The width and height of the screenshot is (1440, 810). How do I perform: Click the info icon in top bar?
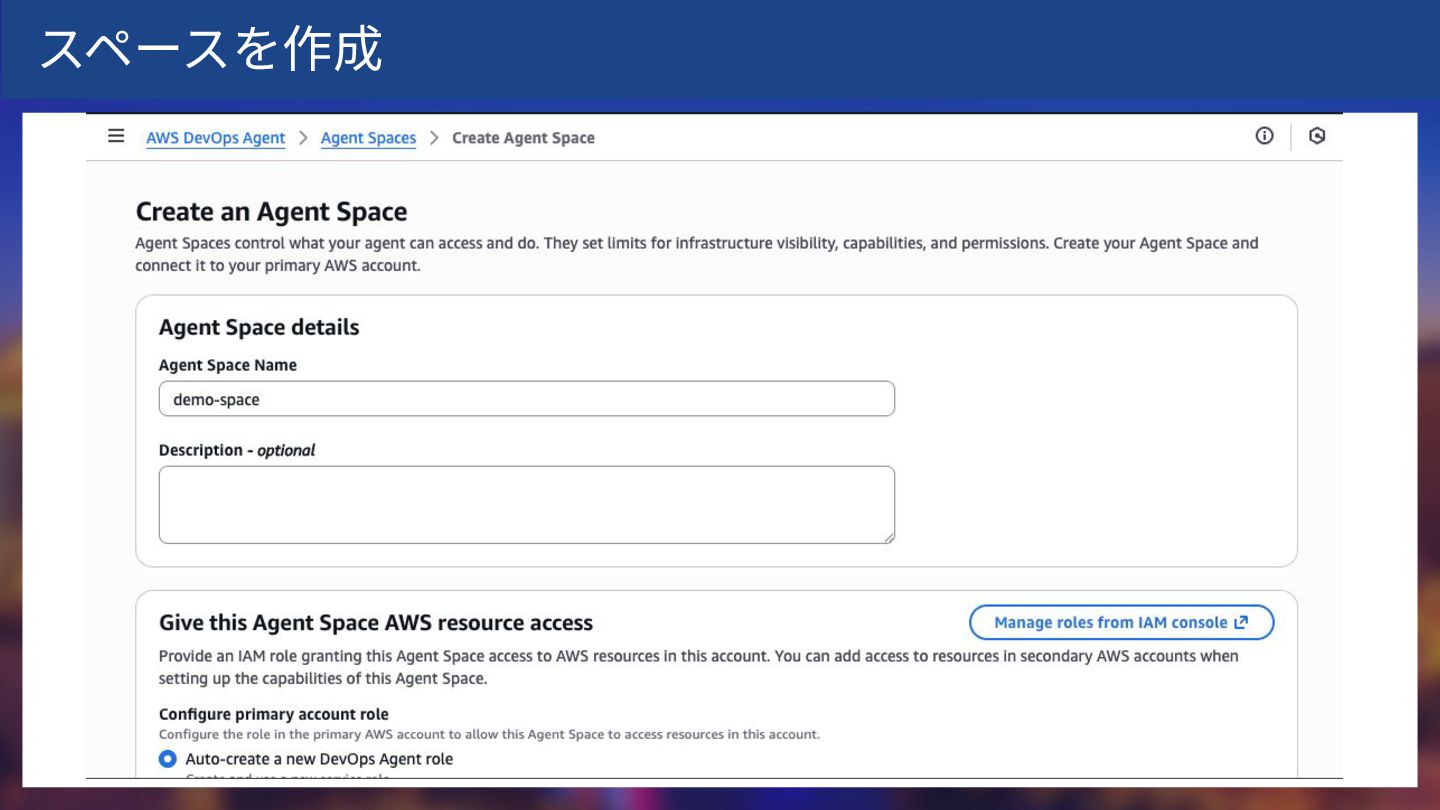pos(1265,136)
